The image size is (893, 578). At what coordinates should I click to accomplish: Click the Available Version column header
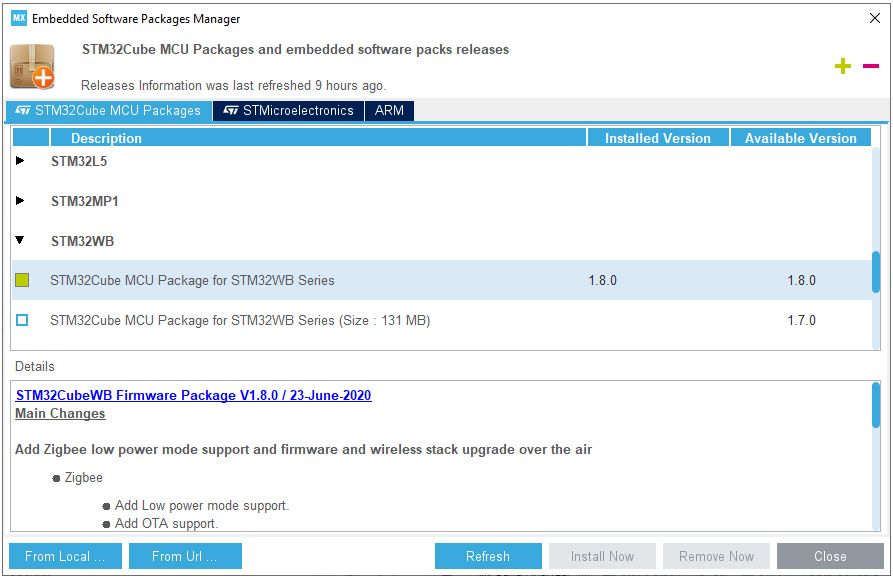point(800,138)
